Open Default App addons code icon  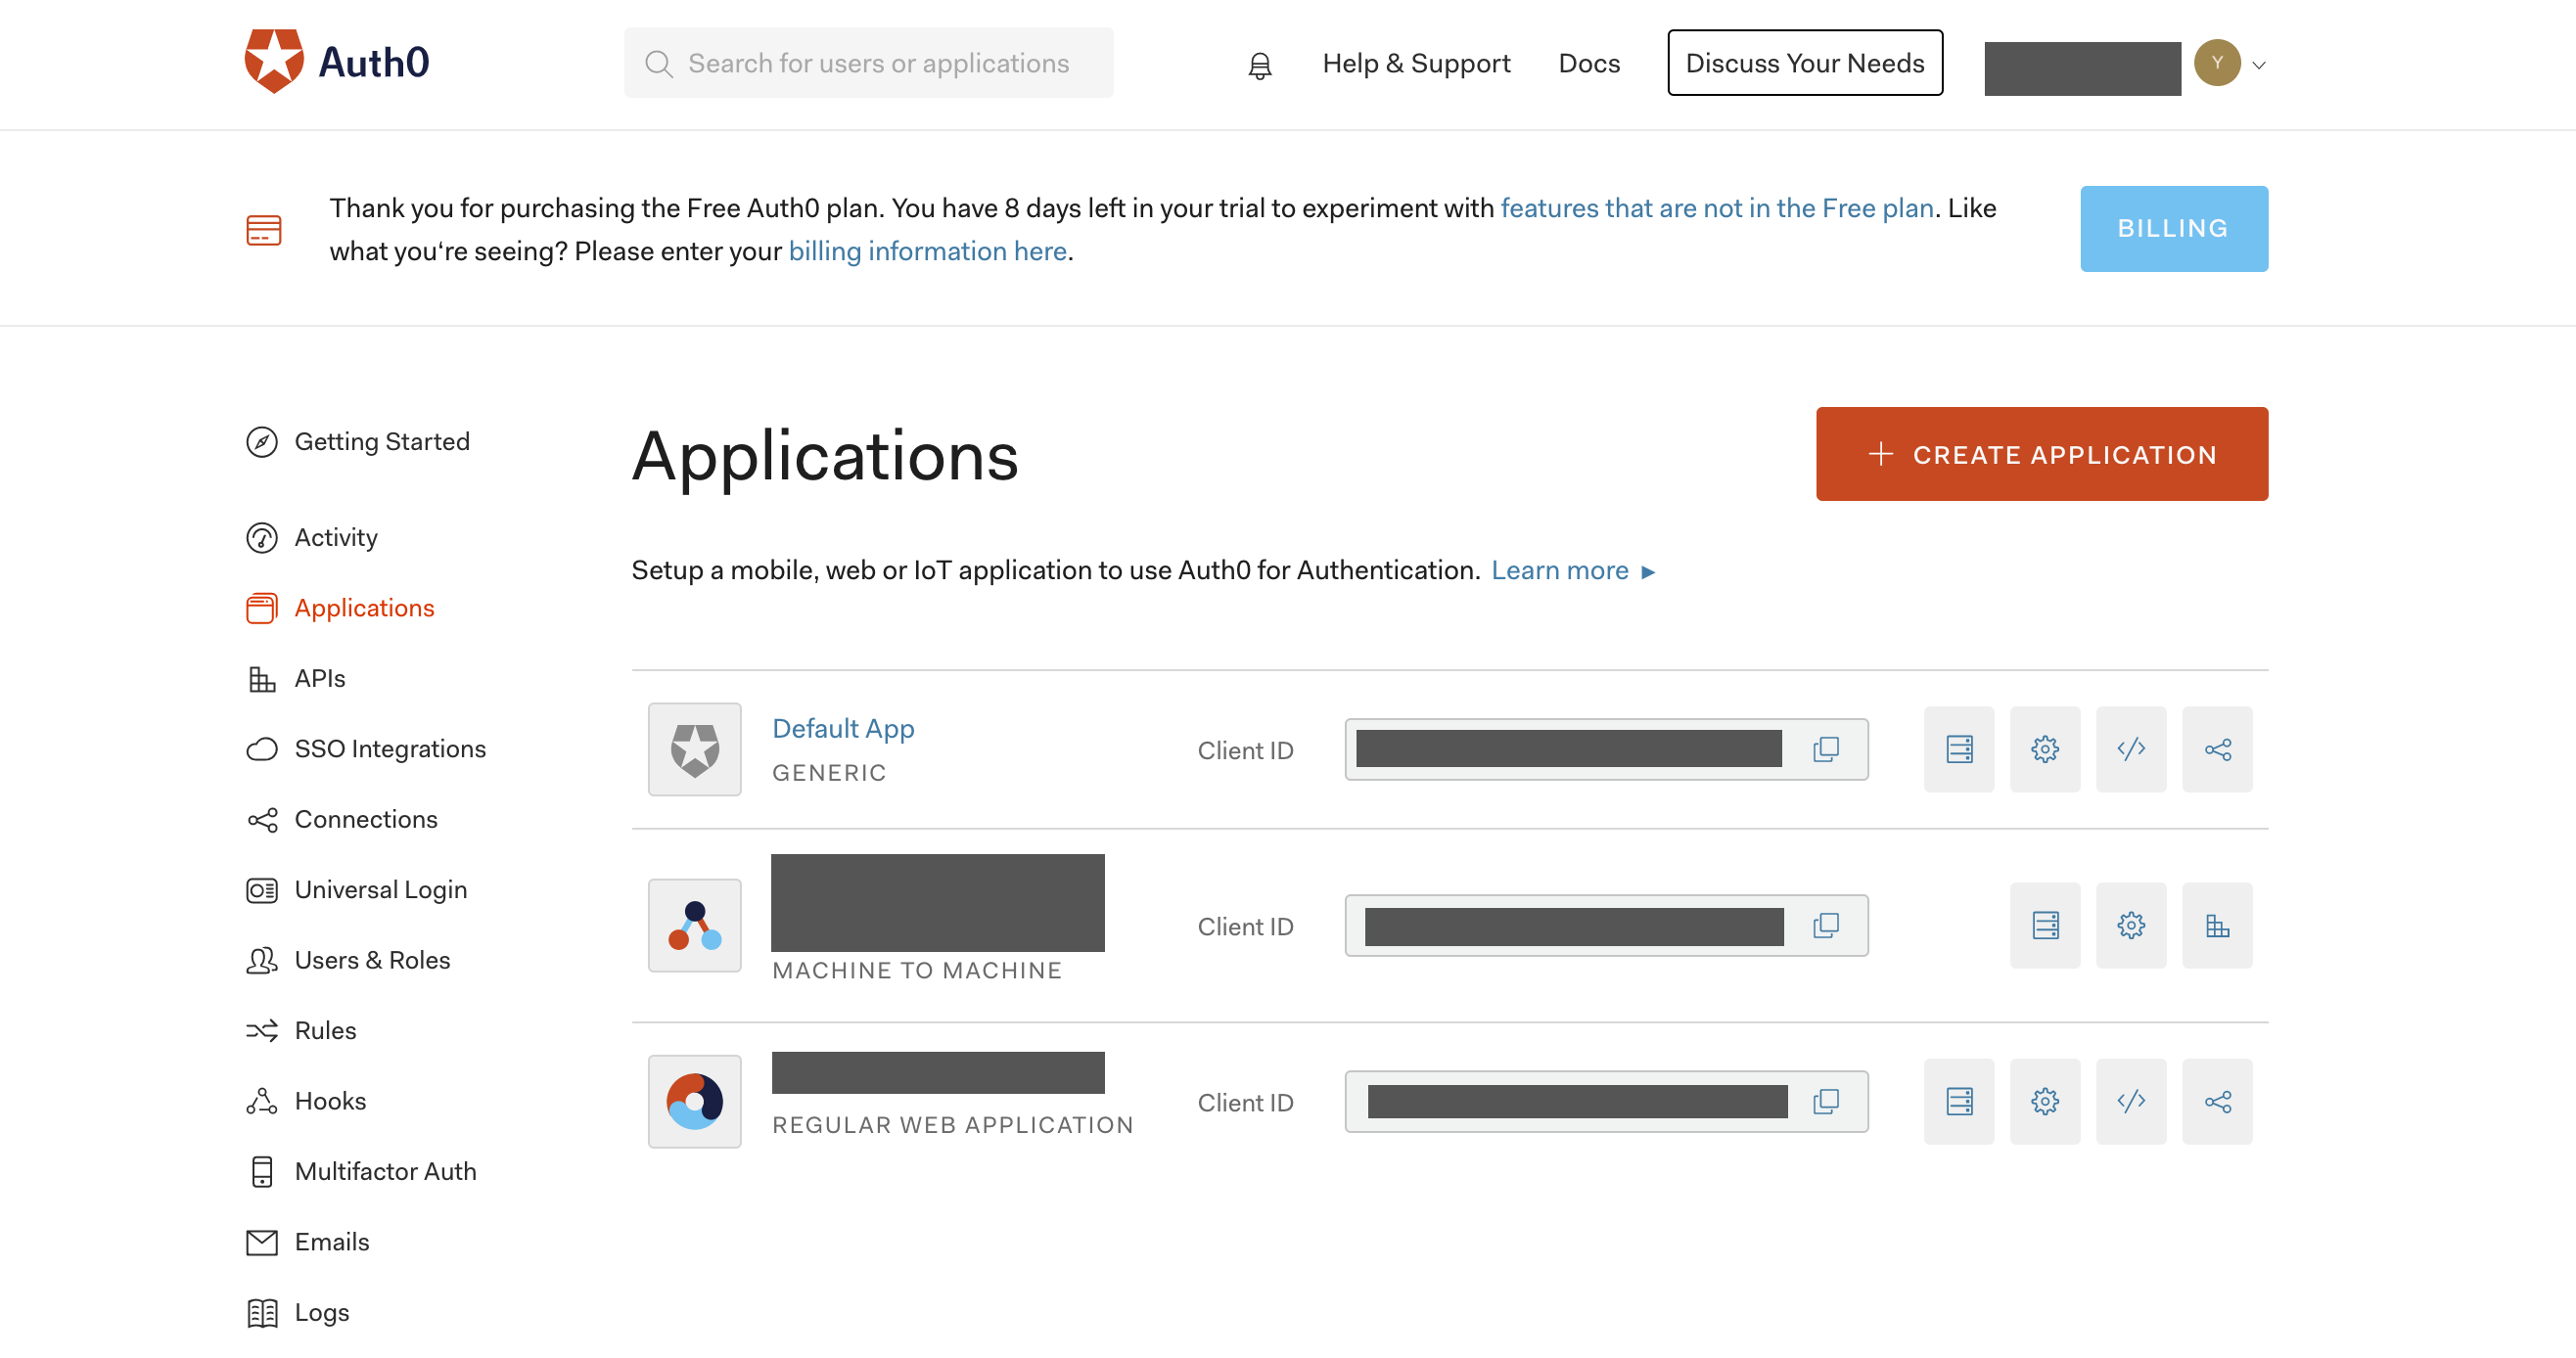pyautogui.click(x=2130, y=749)
